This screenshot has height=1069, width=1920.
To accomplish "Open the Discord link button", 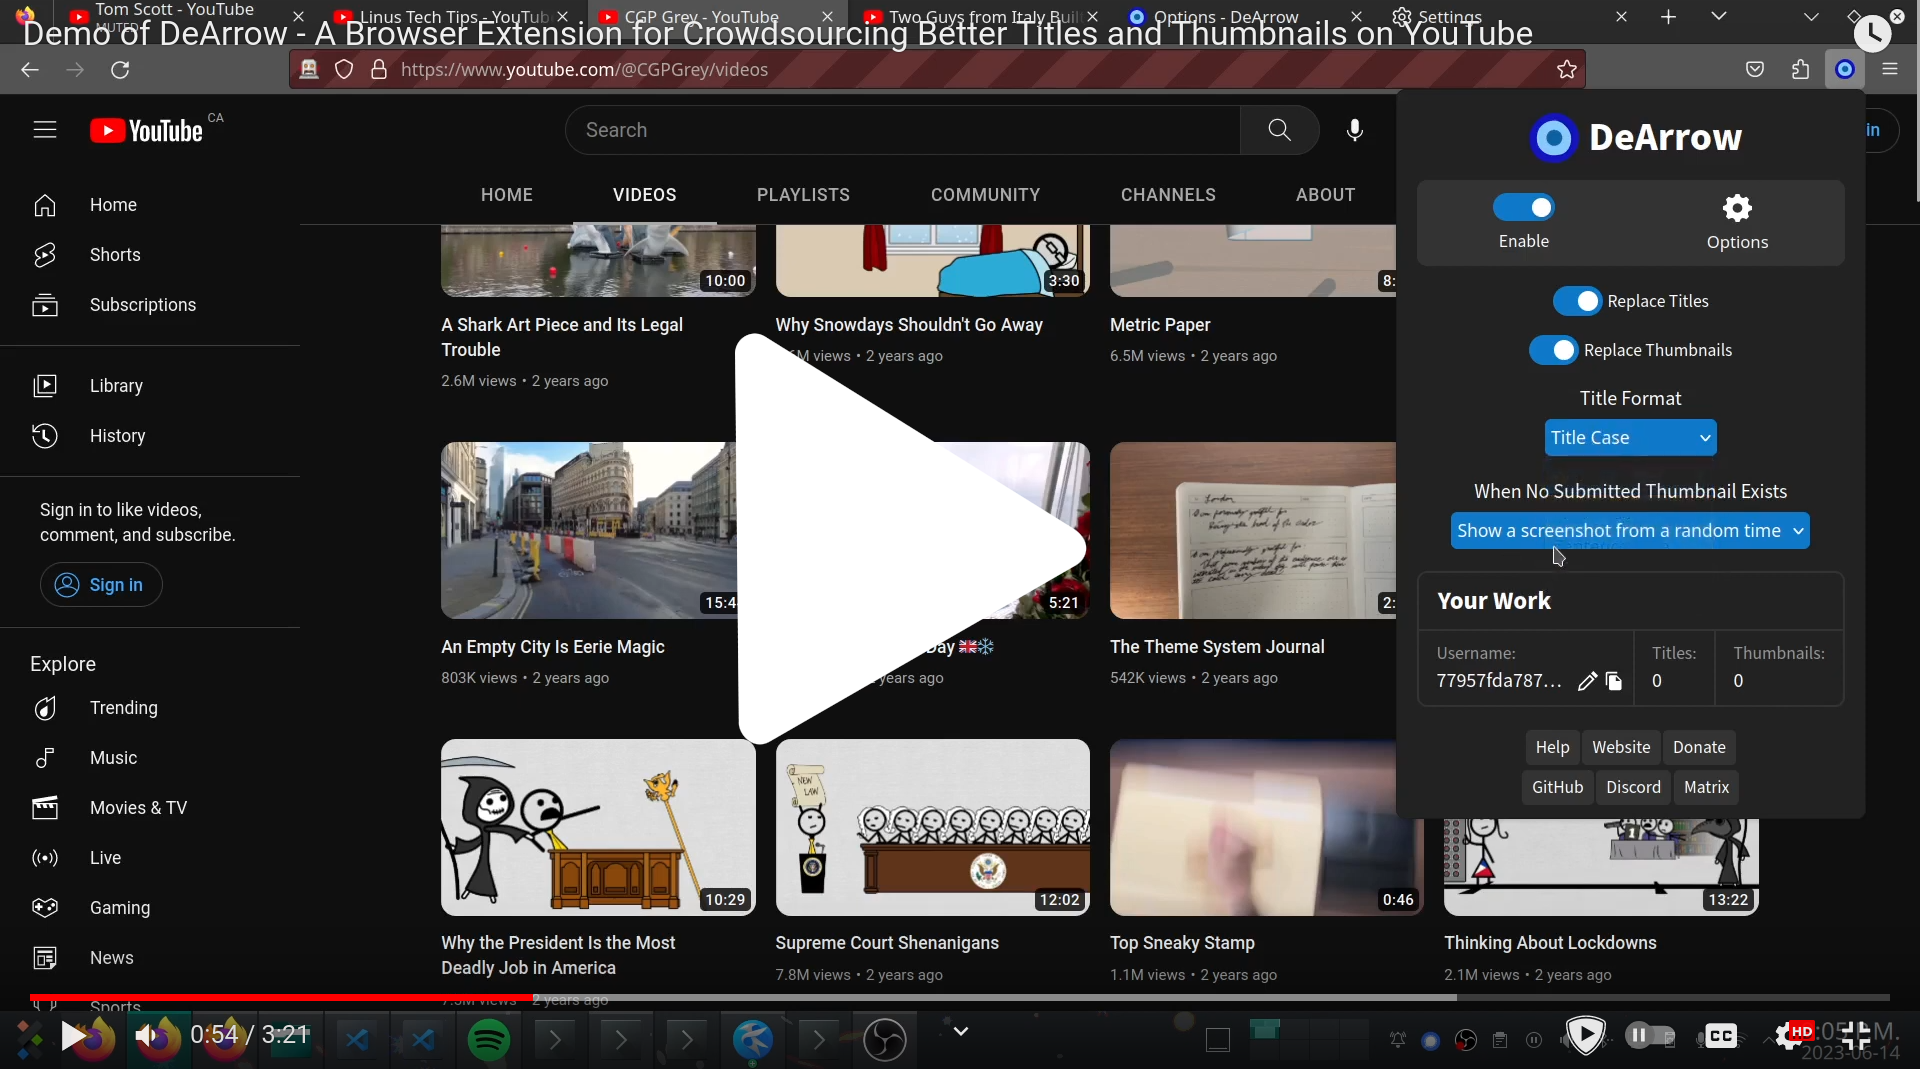I will point(1633,787).
